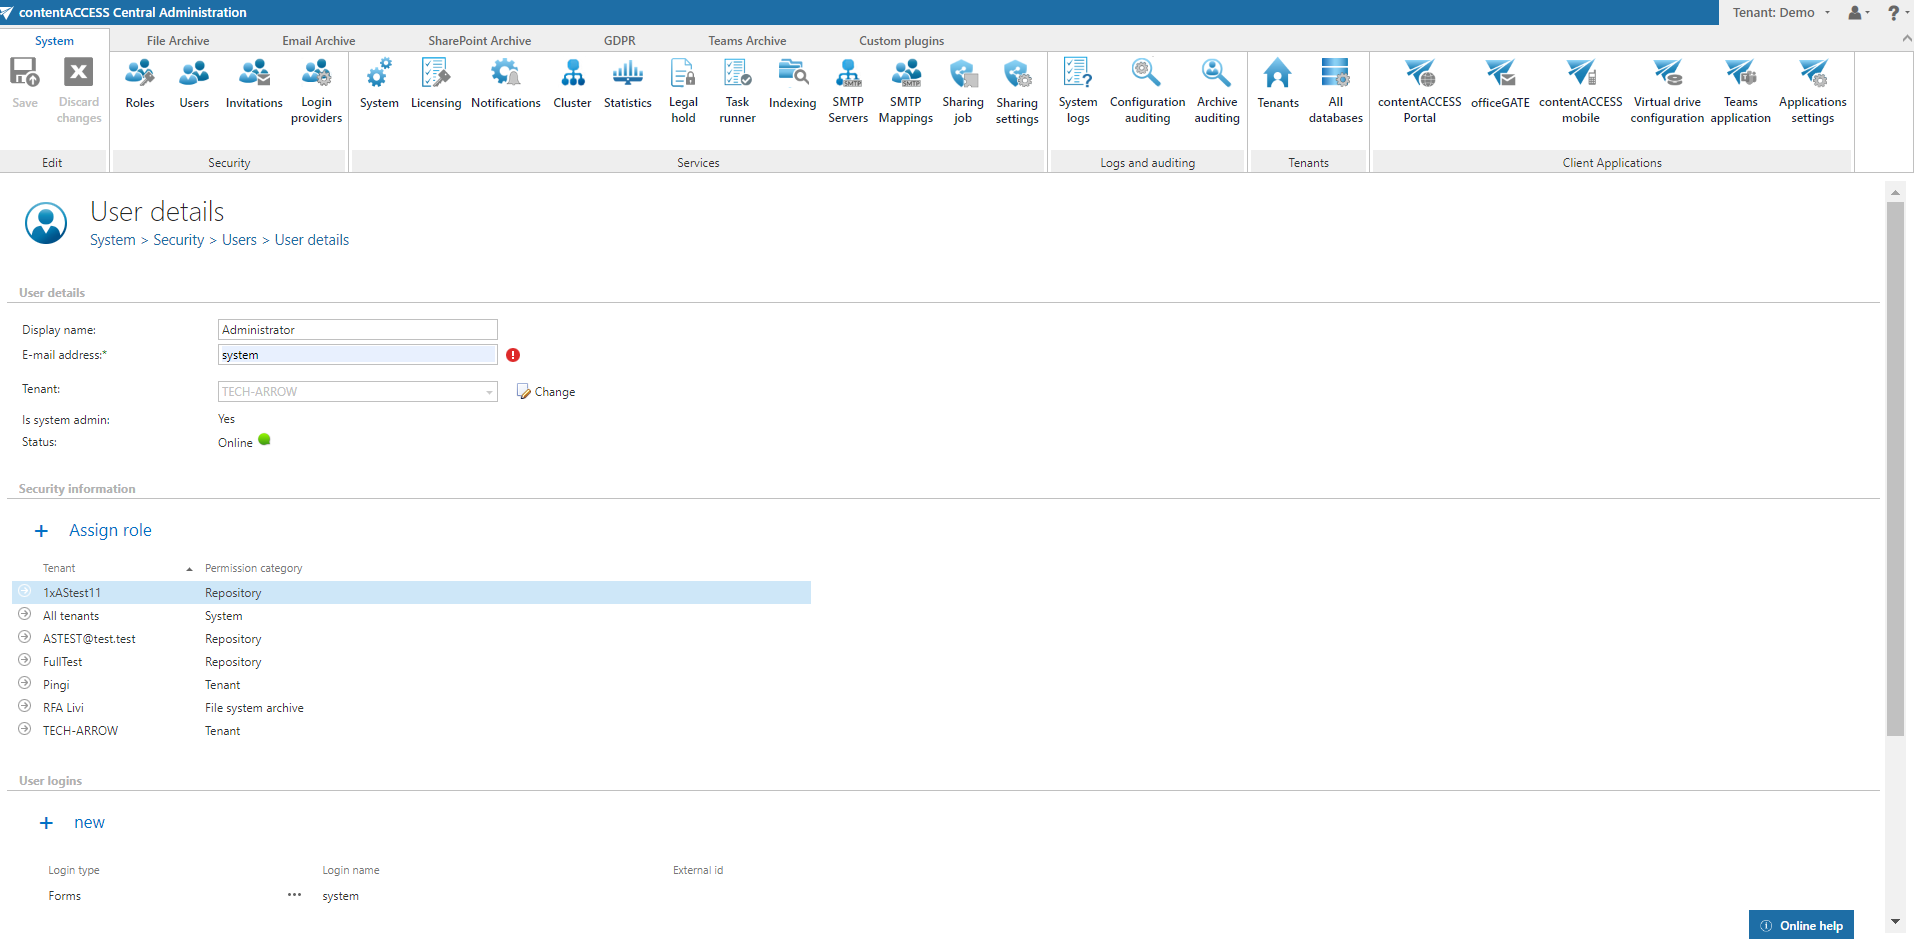Screen dimensions: 1914x939
Task: Expand the 1xAStest11 role row arrow
Action: pos(25,592)
